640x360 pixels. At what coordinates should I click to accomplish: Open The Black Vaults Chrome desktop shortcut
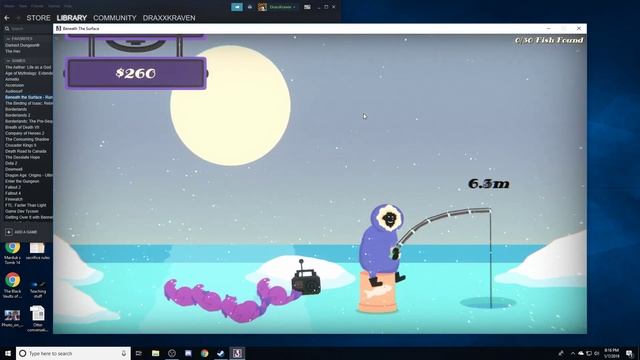[x=13, y=285]
